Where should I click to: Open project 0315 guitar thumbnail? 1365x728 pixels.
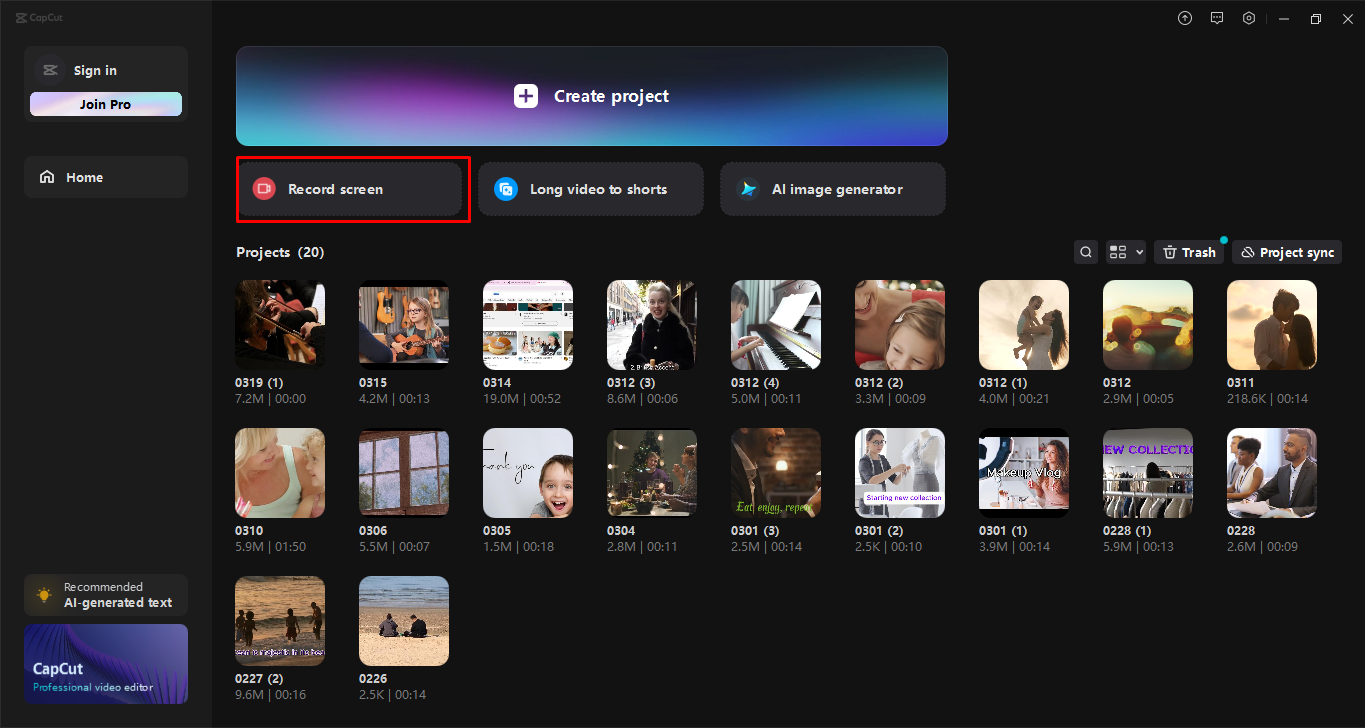[403, 324]
